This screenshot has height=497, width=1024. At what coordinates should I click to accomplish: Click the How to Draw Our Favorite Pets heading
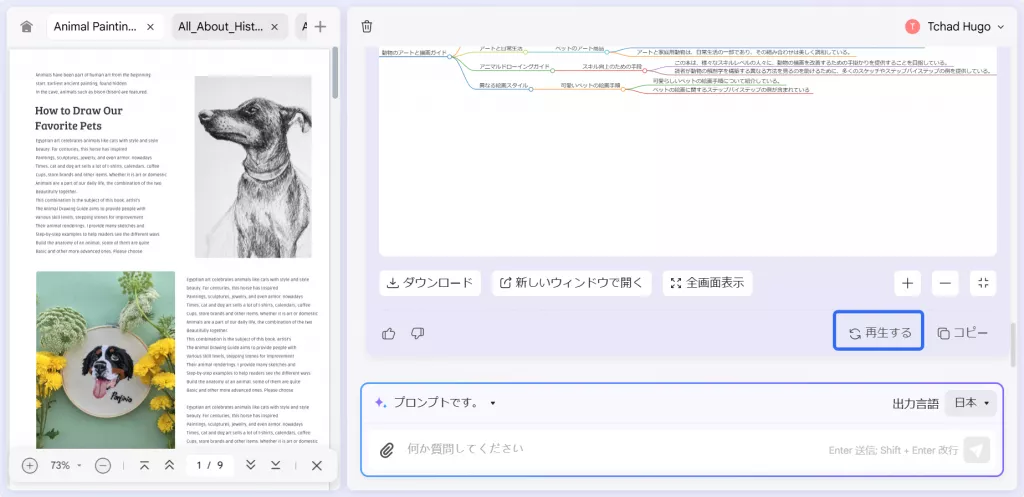78,118
